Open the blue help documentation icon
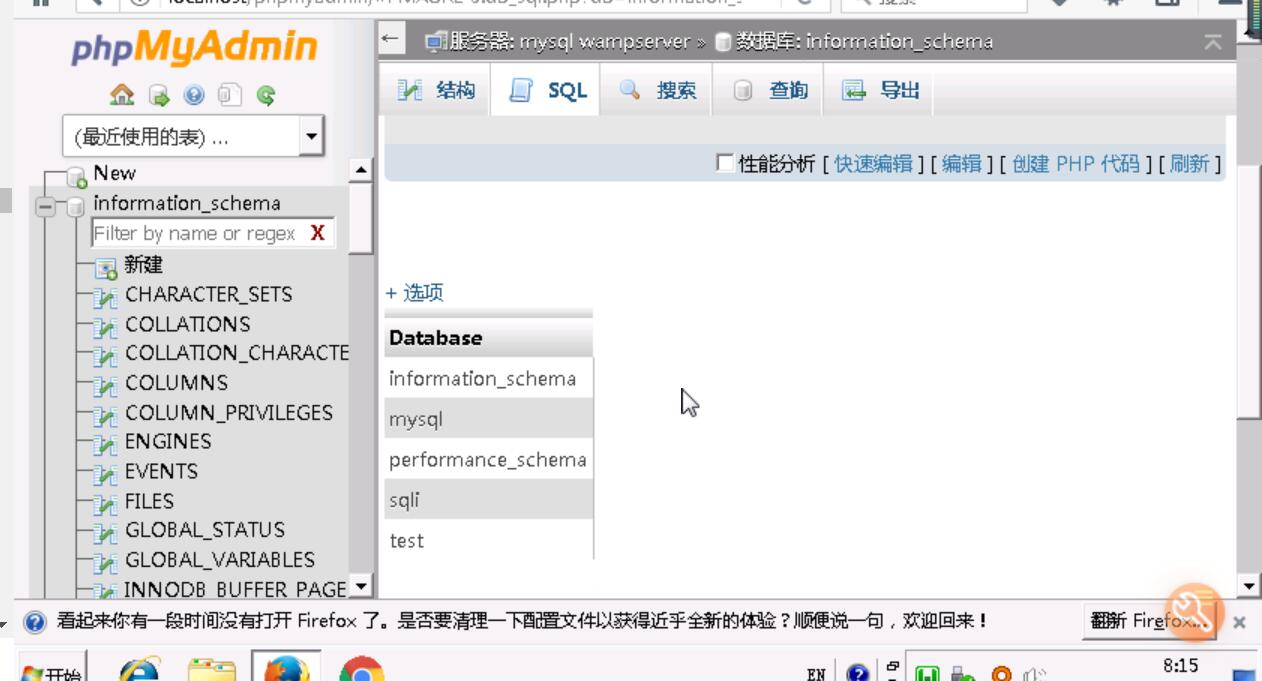The image size is (1262, 681). click(x=194, y=95)
